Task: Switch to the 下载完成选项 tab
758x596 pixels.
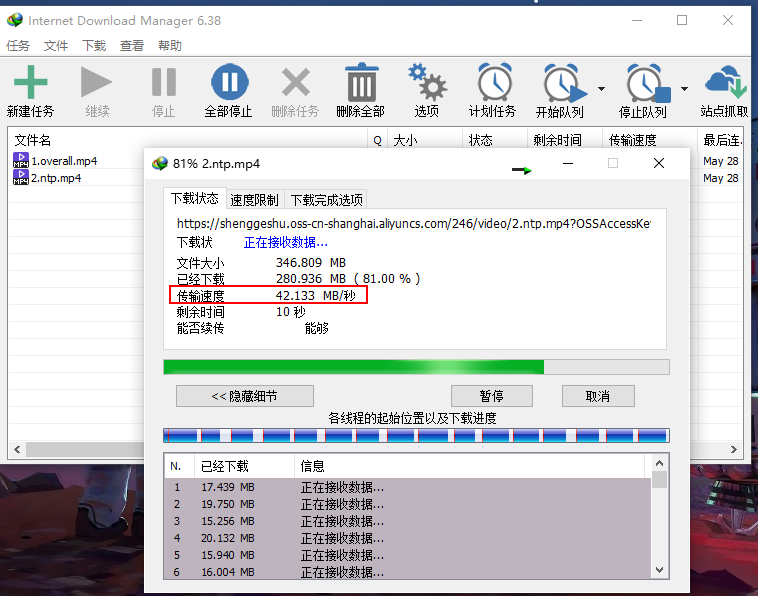Action: point(326,200)
